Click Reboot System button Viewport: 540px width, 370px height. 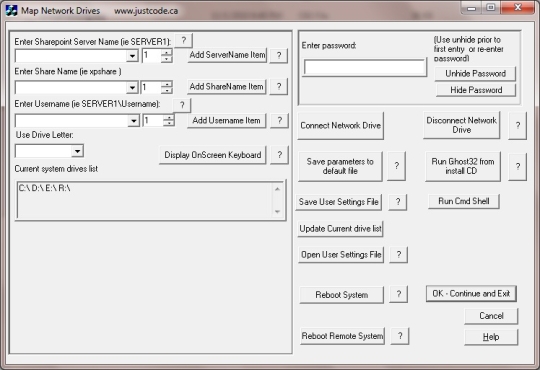click(x=342, y=295)
